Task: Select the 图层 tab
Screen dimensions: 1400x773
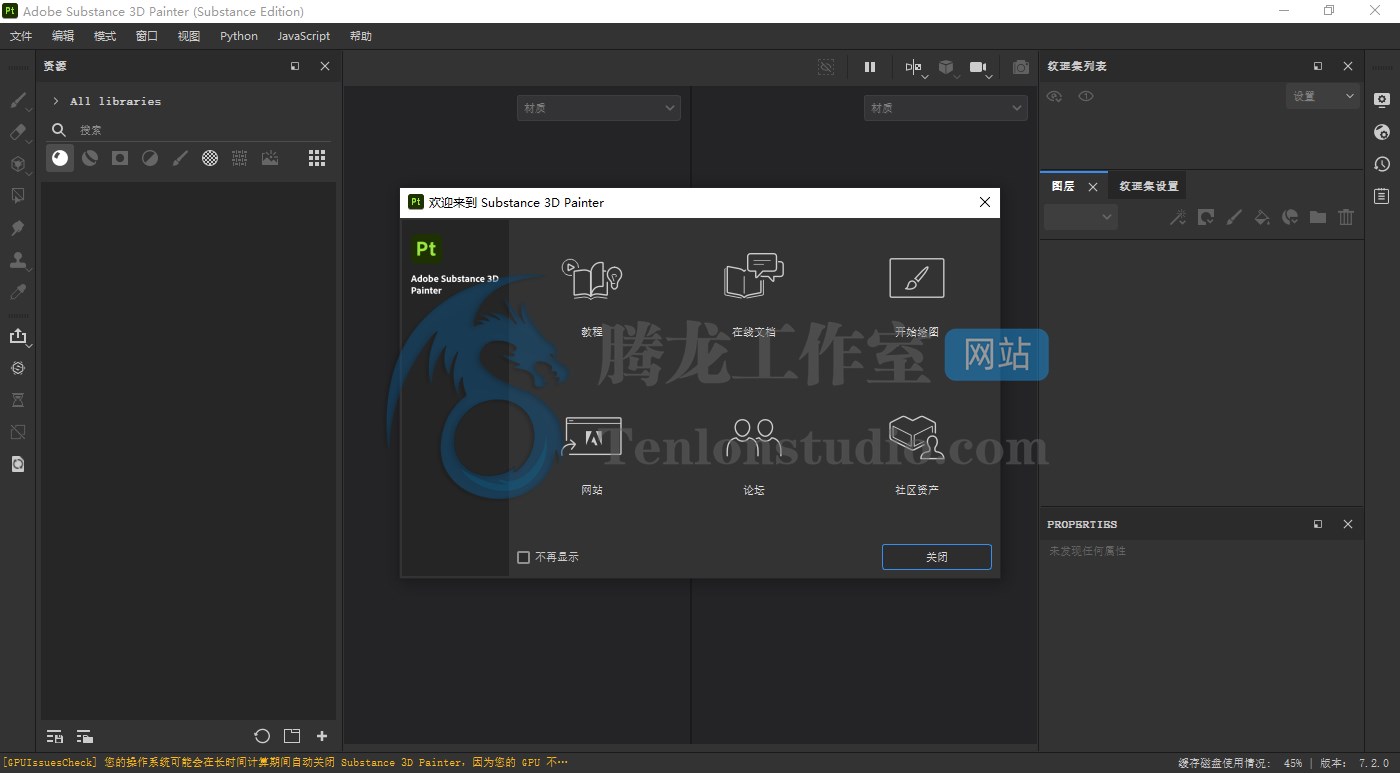Action: coord(1063,186)
